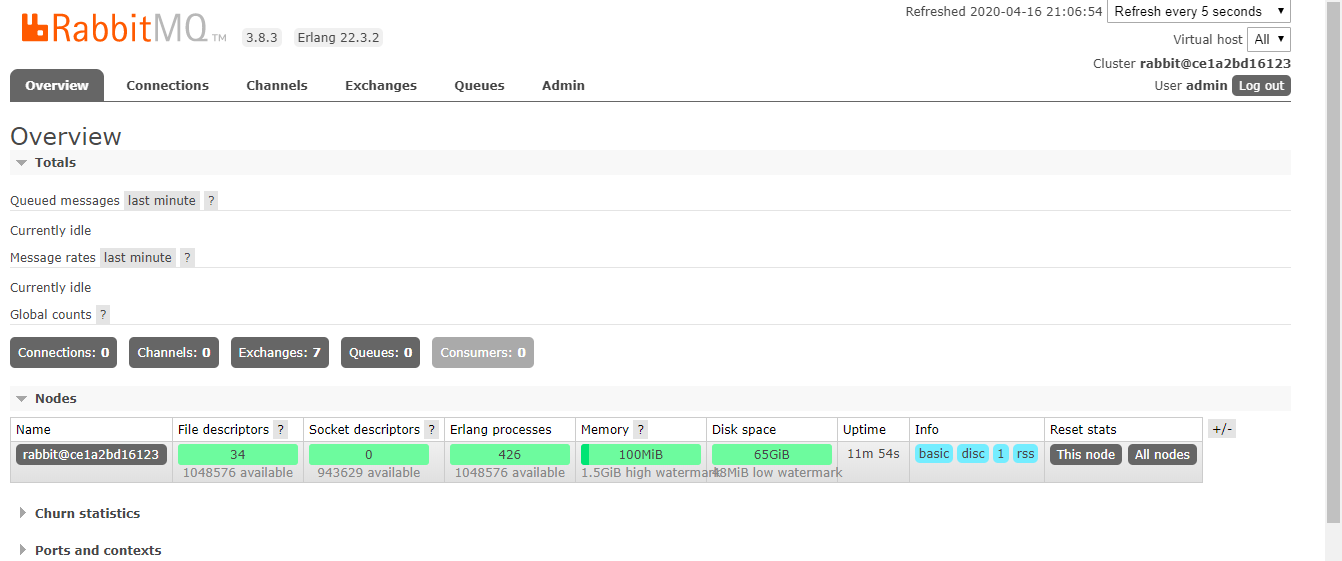Reset stats for All nodes
Viewport: 1342px width, 561px height.
[x=1162, y=454]
